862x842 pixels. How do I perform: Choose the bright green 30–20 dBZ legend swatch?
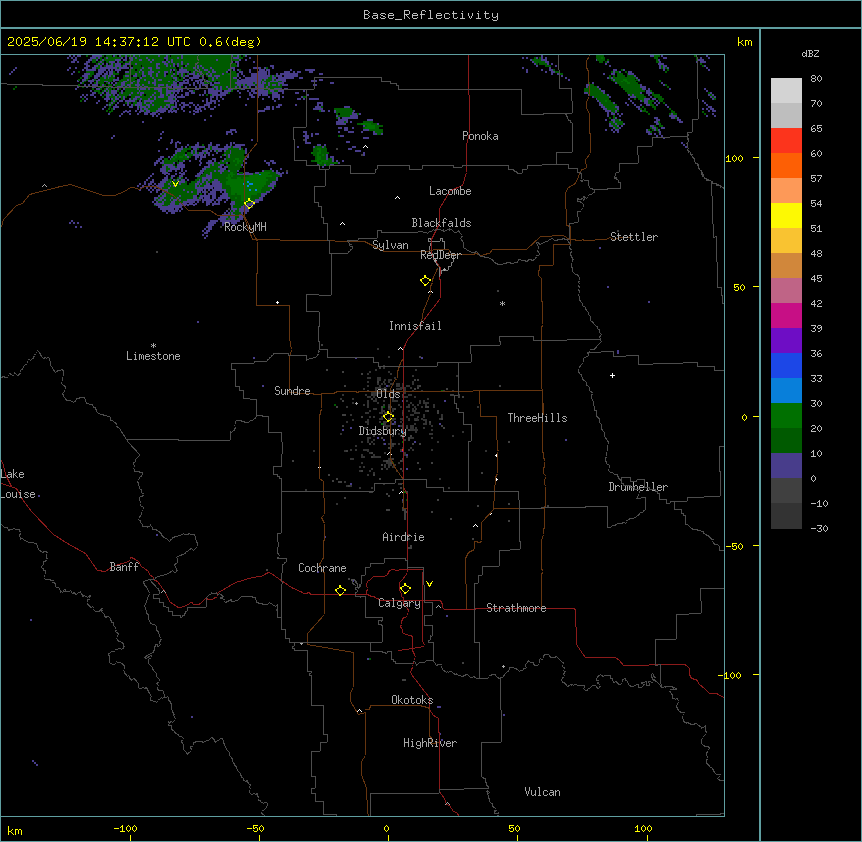click(786, 416)
